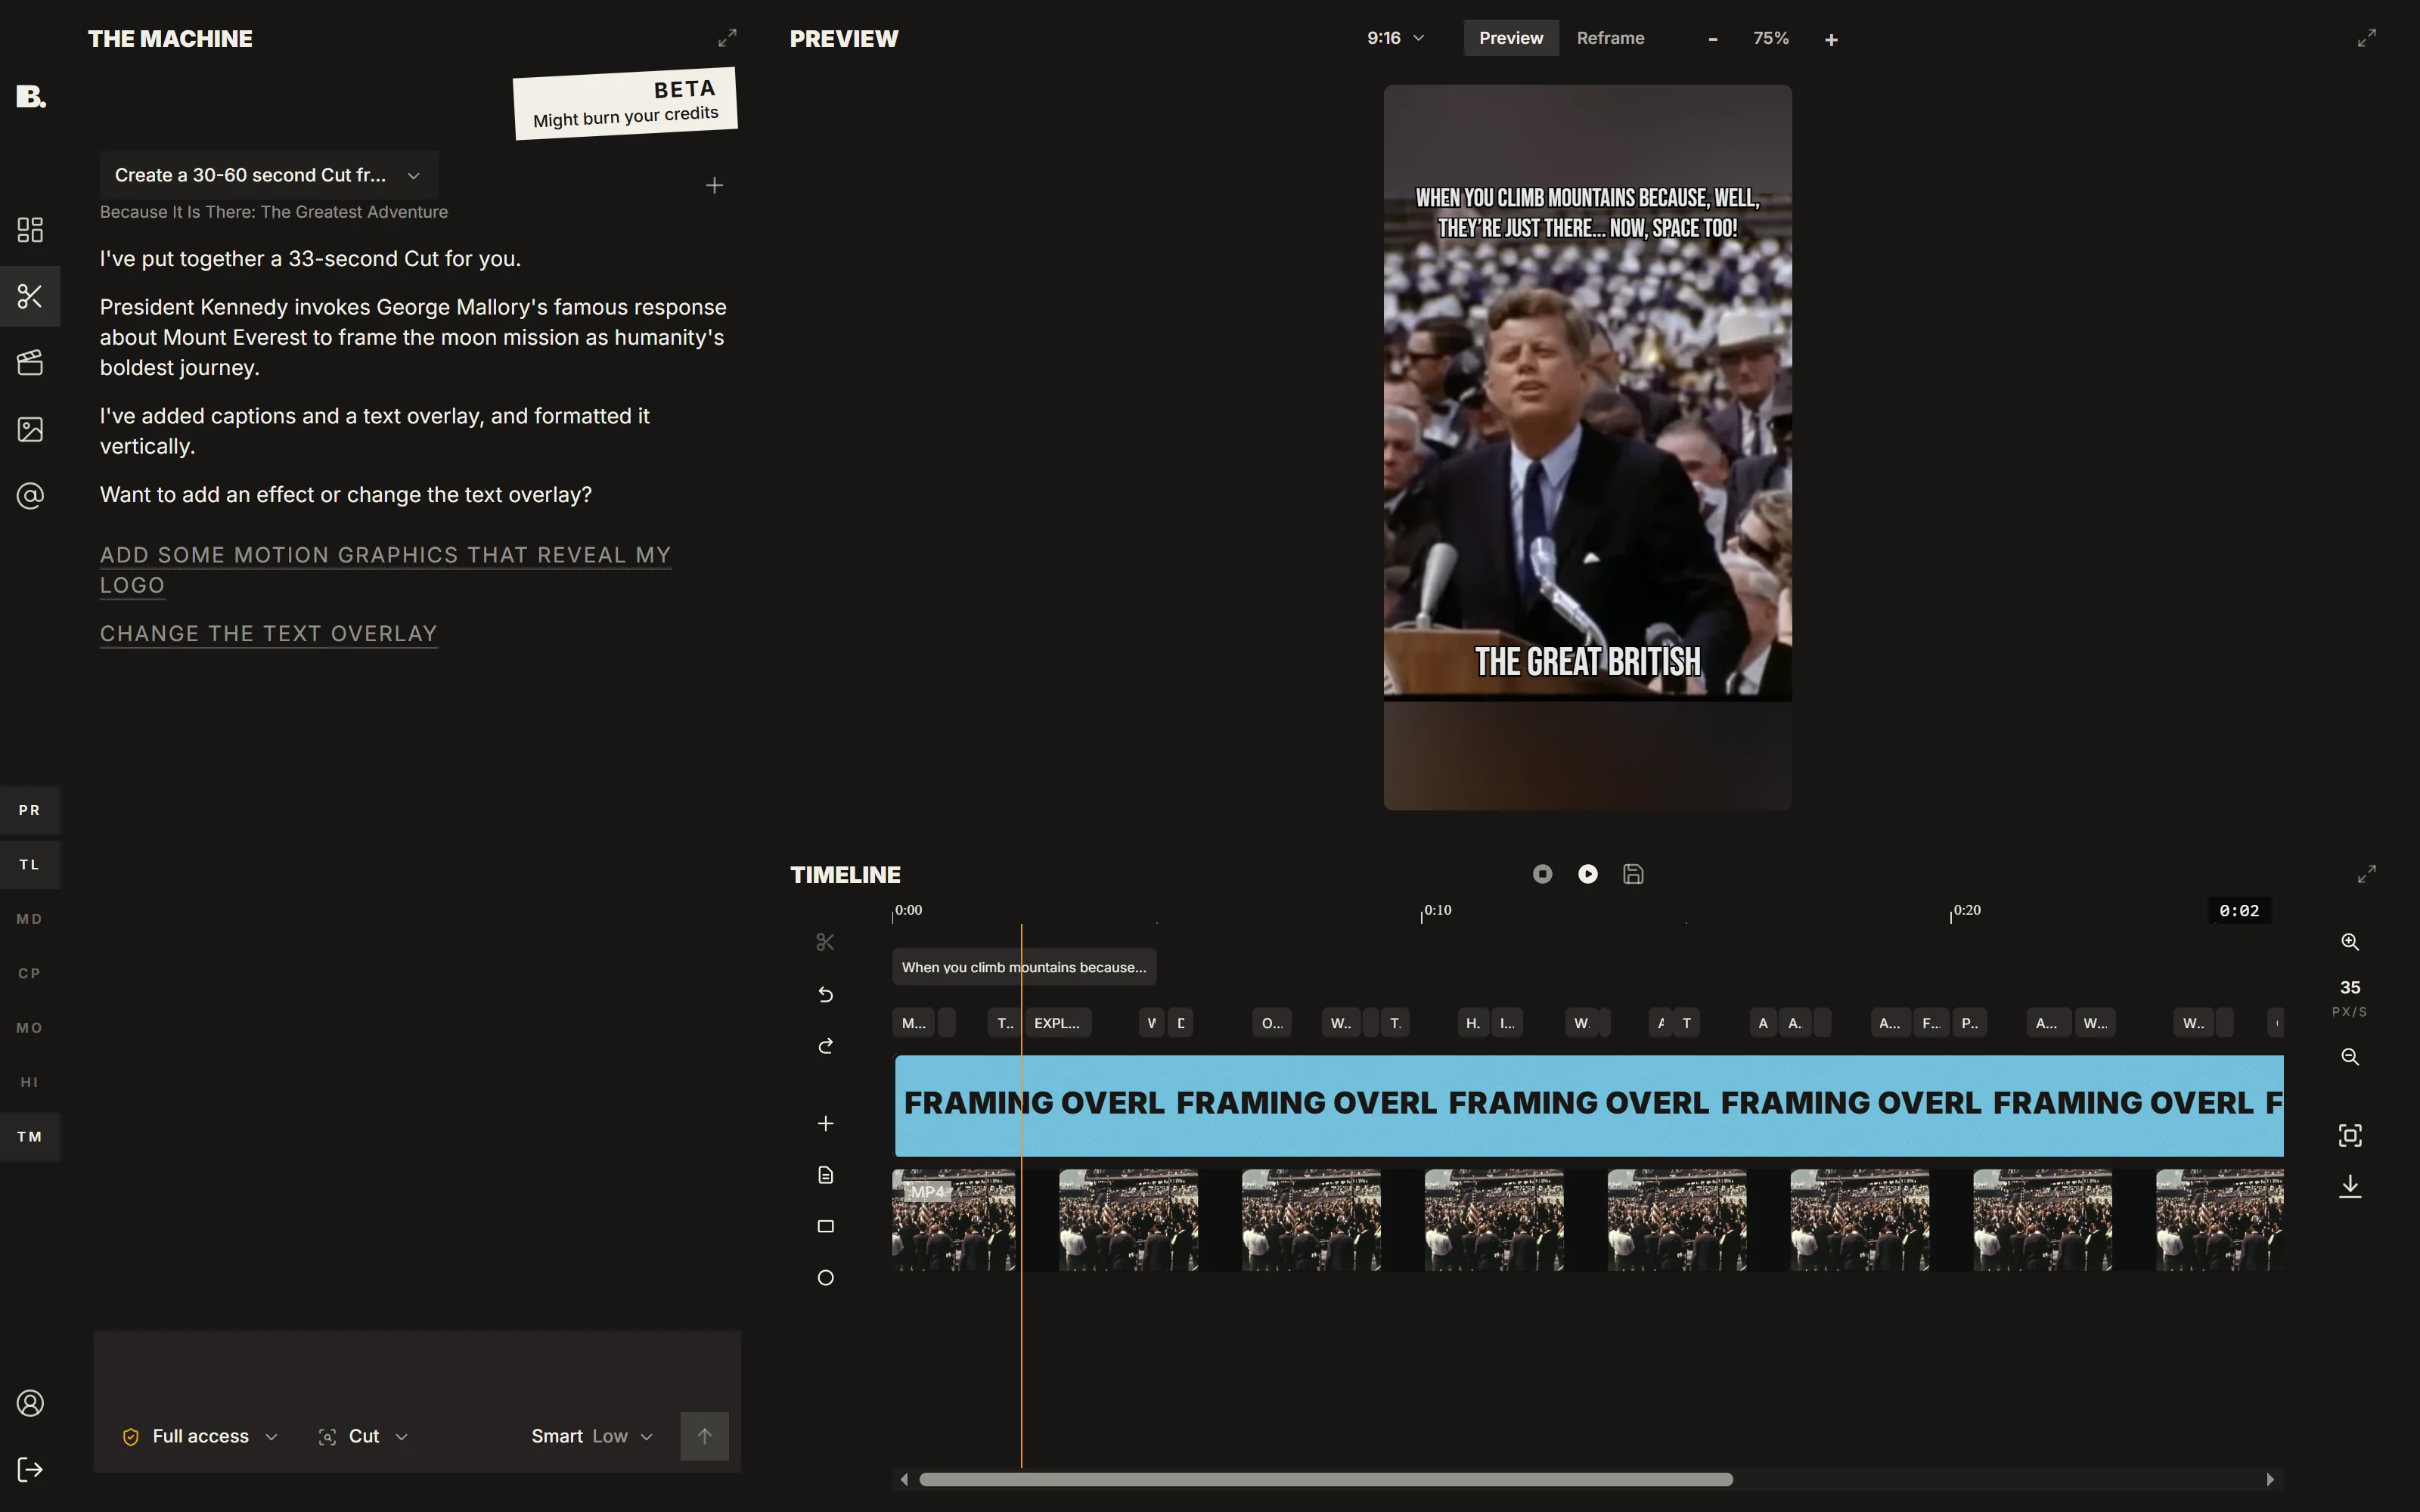Expand the Timeline panel to fullscreen
The image size is (2420, 1512).
2366,874
